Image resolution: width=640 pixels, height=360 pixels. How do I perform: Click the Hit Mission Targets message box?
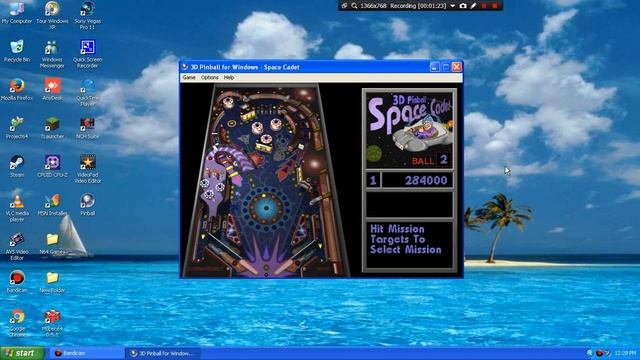point(409,244)
